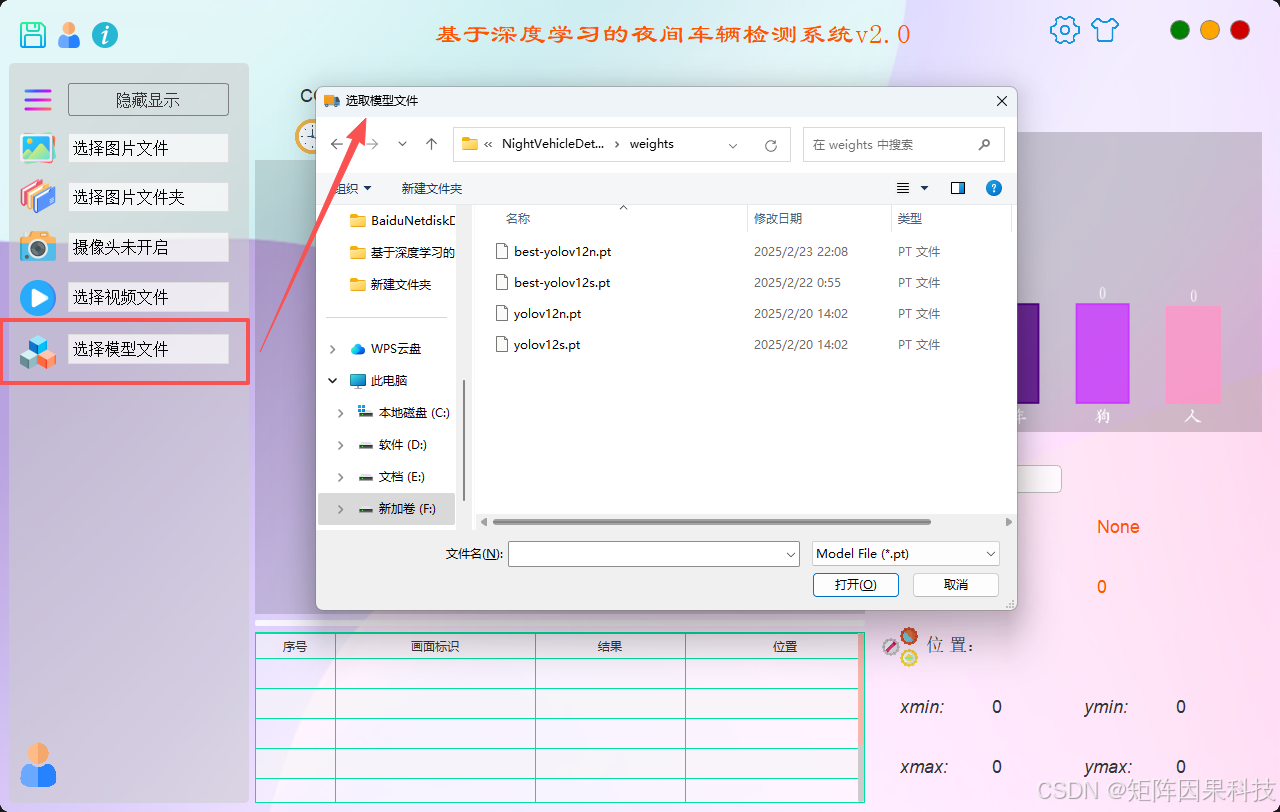Screen dimensions: 1280x812
Task: Click the 文件名 input field
Action: pos(653,554)
